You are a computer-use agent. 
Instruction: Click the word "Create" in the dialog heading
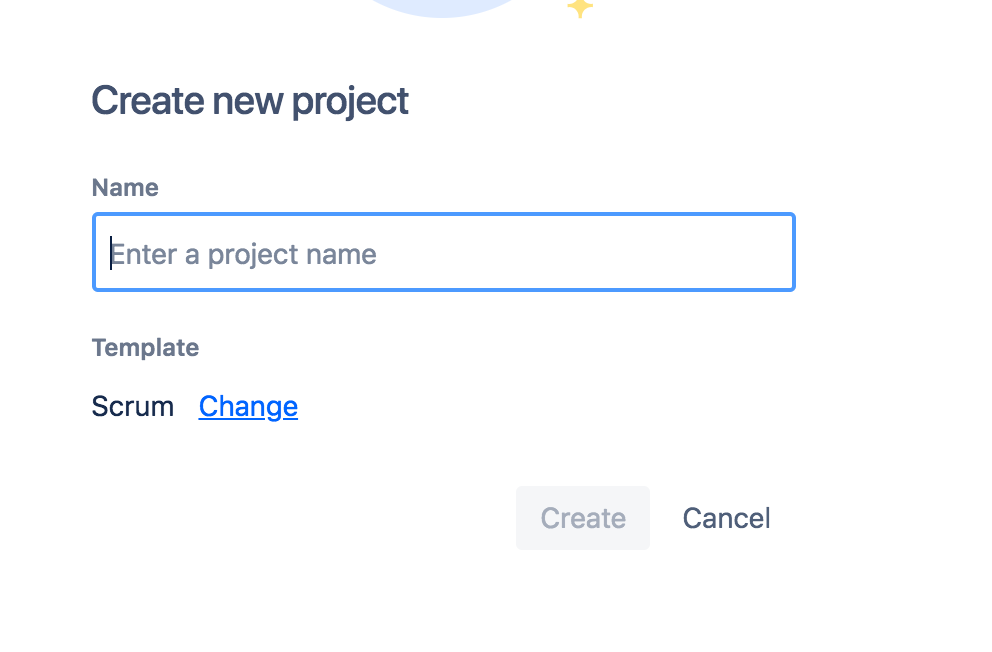(149, 101)
